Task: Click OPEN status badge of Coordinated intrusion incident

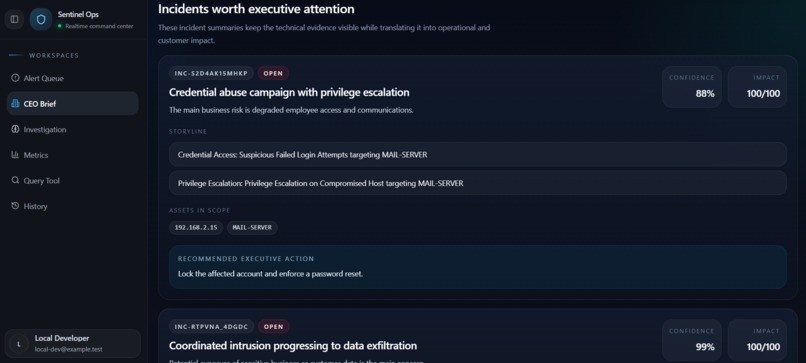Action: tap(273, 326)
